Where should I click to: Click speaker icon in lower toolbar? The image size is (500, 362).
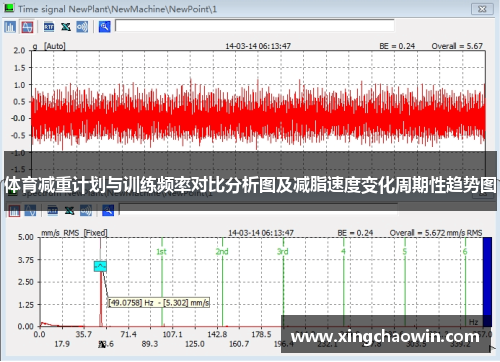pos(86,211)
